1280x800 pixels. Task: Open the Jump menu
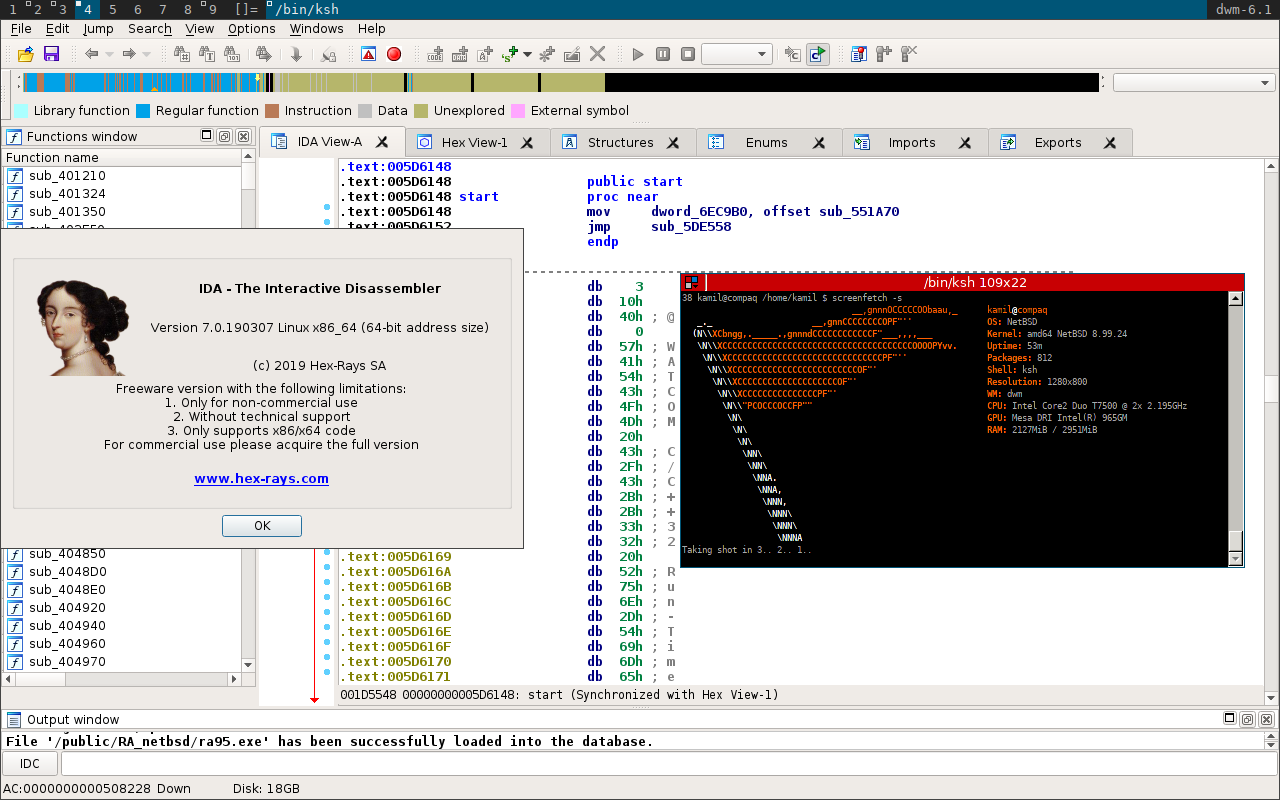98,29
